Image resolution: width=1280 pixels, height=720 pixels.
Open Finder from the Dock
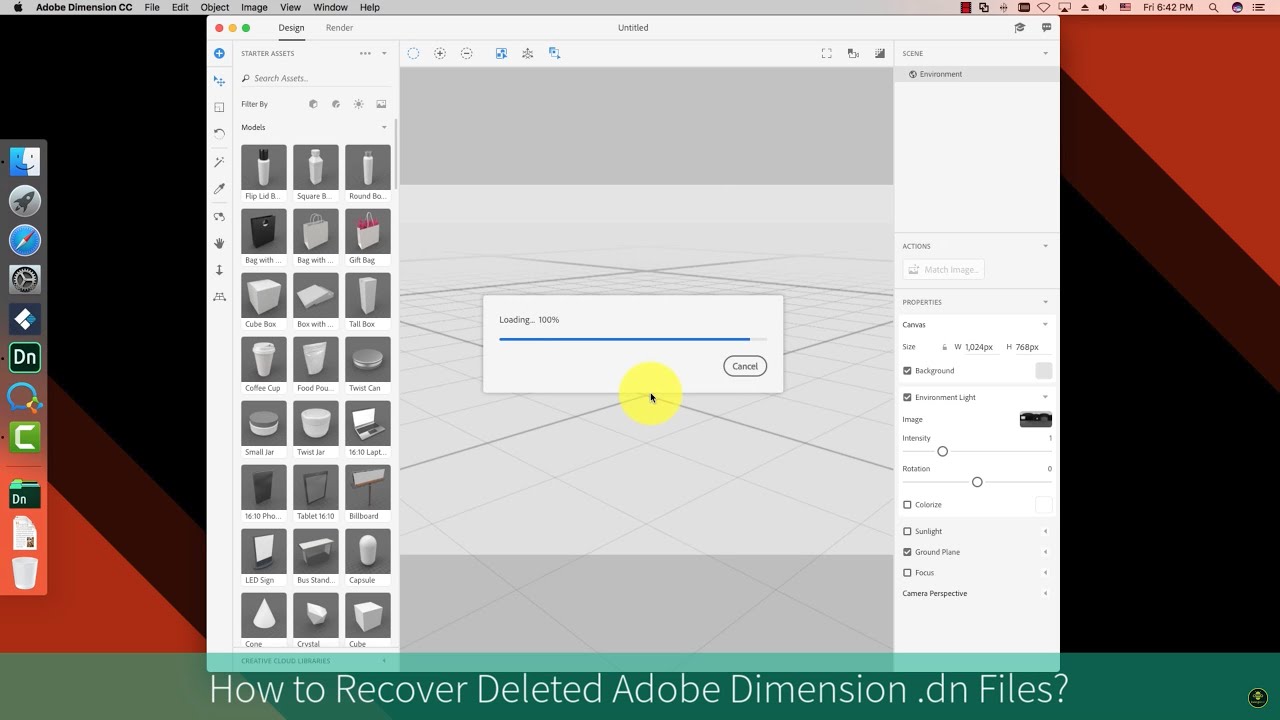click(x=25, y=162)
